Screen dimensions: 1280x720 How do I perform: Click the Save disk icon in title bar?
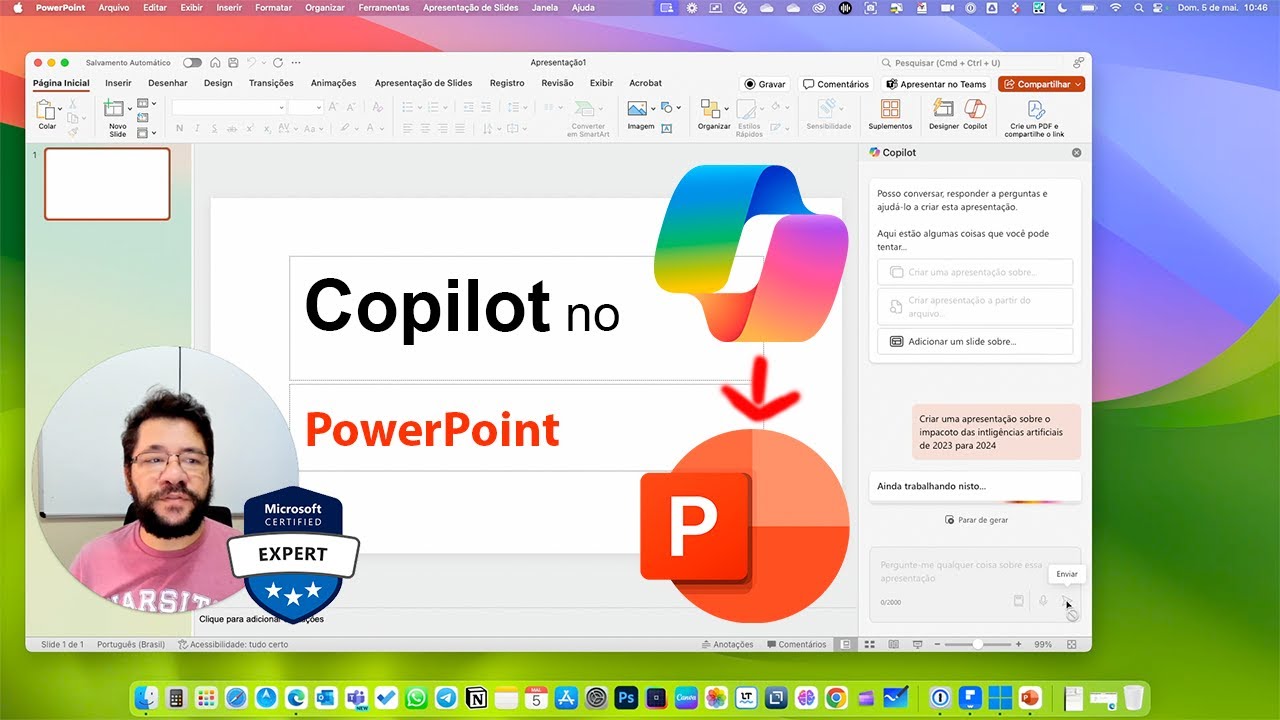[233, 62]
